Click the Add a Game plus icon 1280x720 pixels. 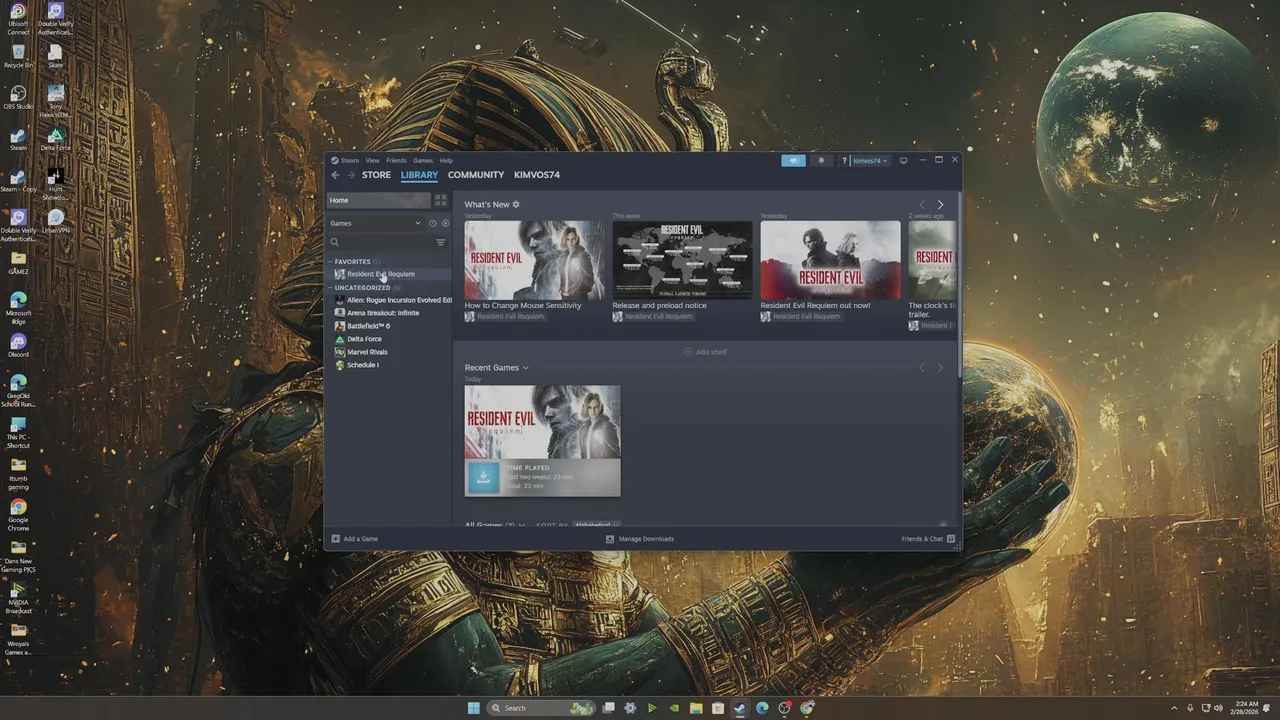pyautogui.click(x=336, y=539)
